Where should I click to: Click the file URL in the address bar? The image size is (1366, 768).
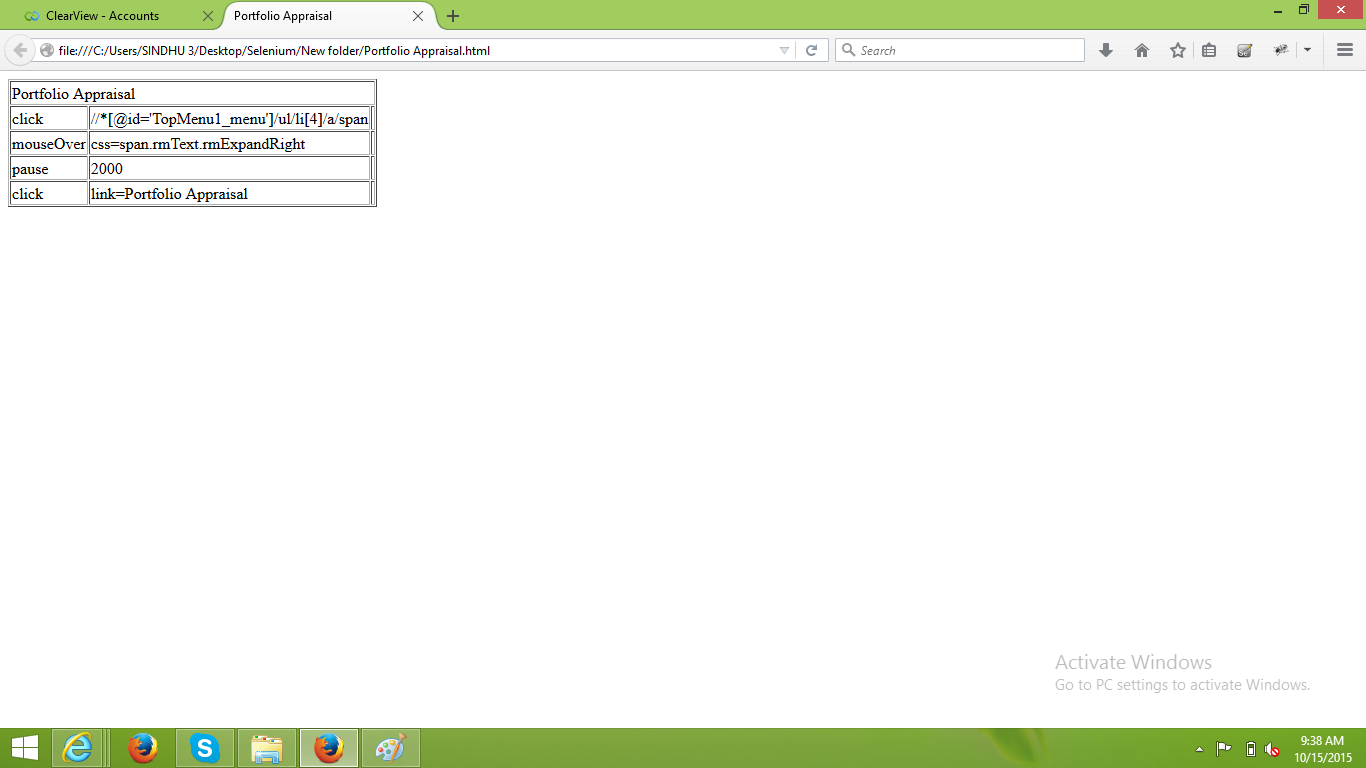point(274,50)
